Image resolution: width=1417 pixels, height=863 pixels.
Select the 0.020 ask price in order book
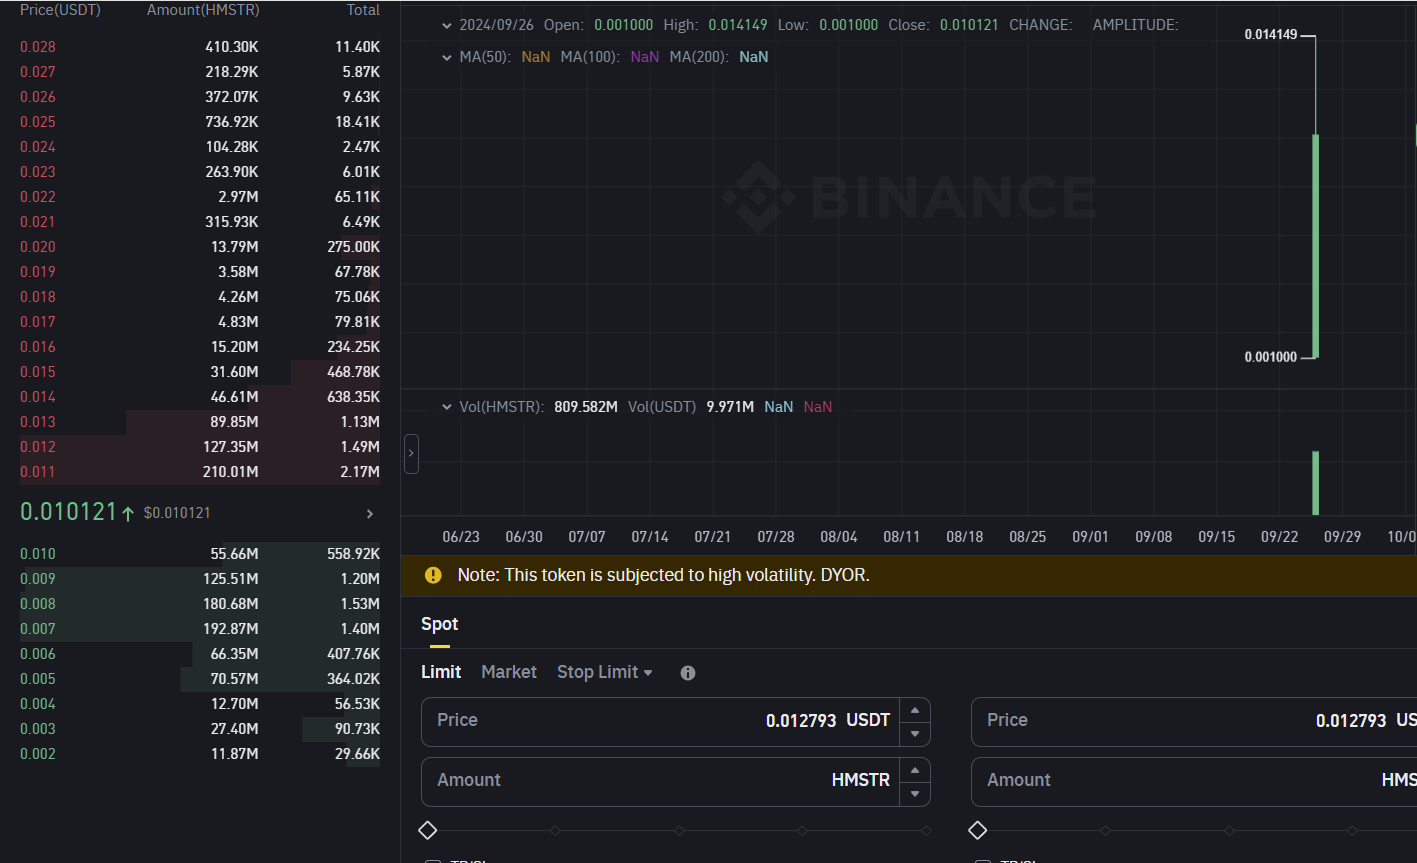38,247
